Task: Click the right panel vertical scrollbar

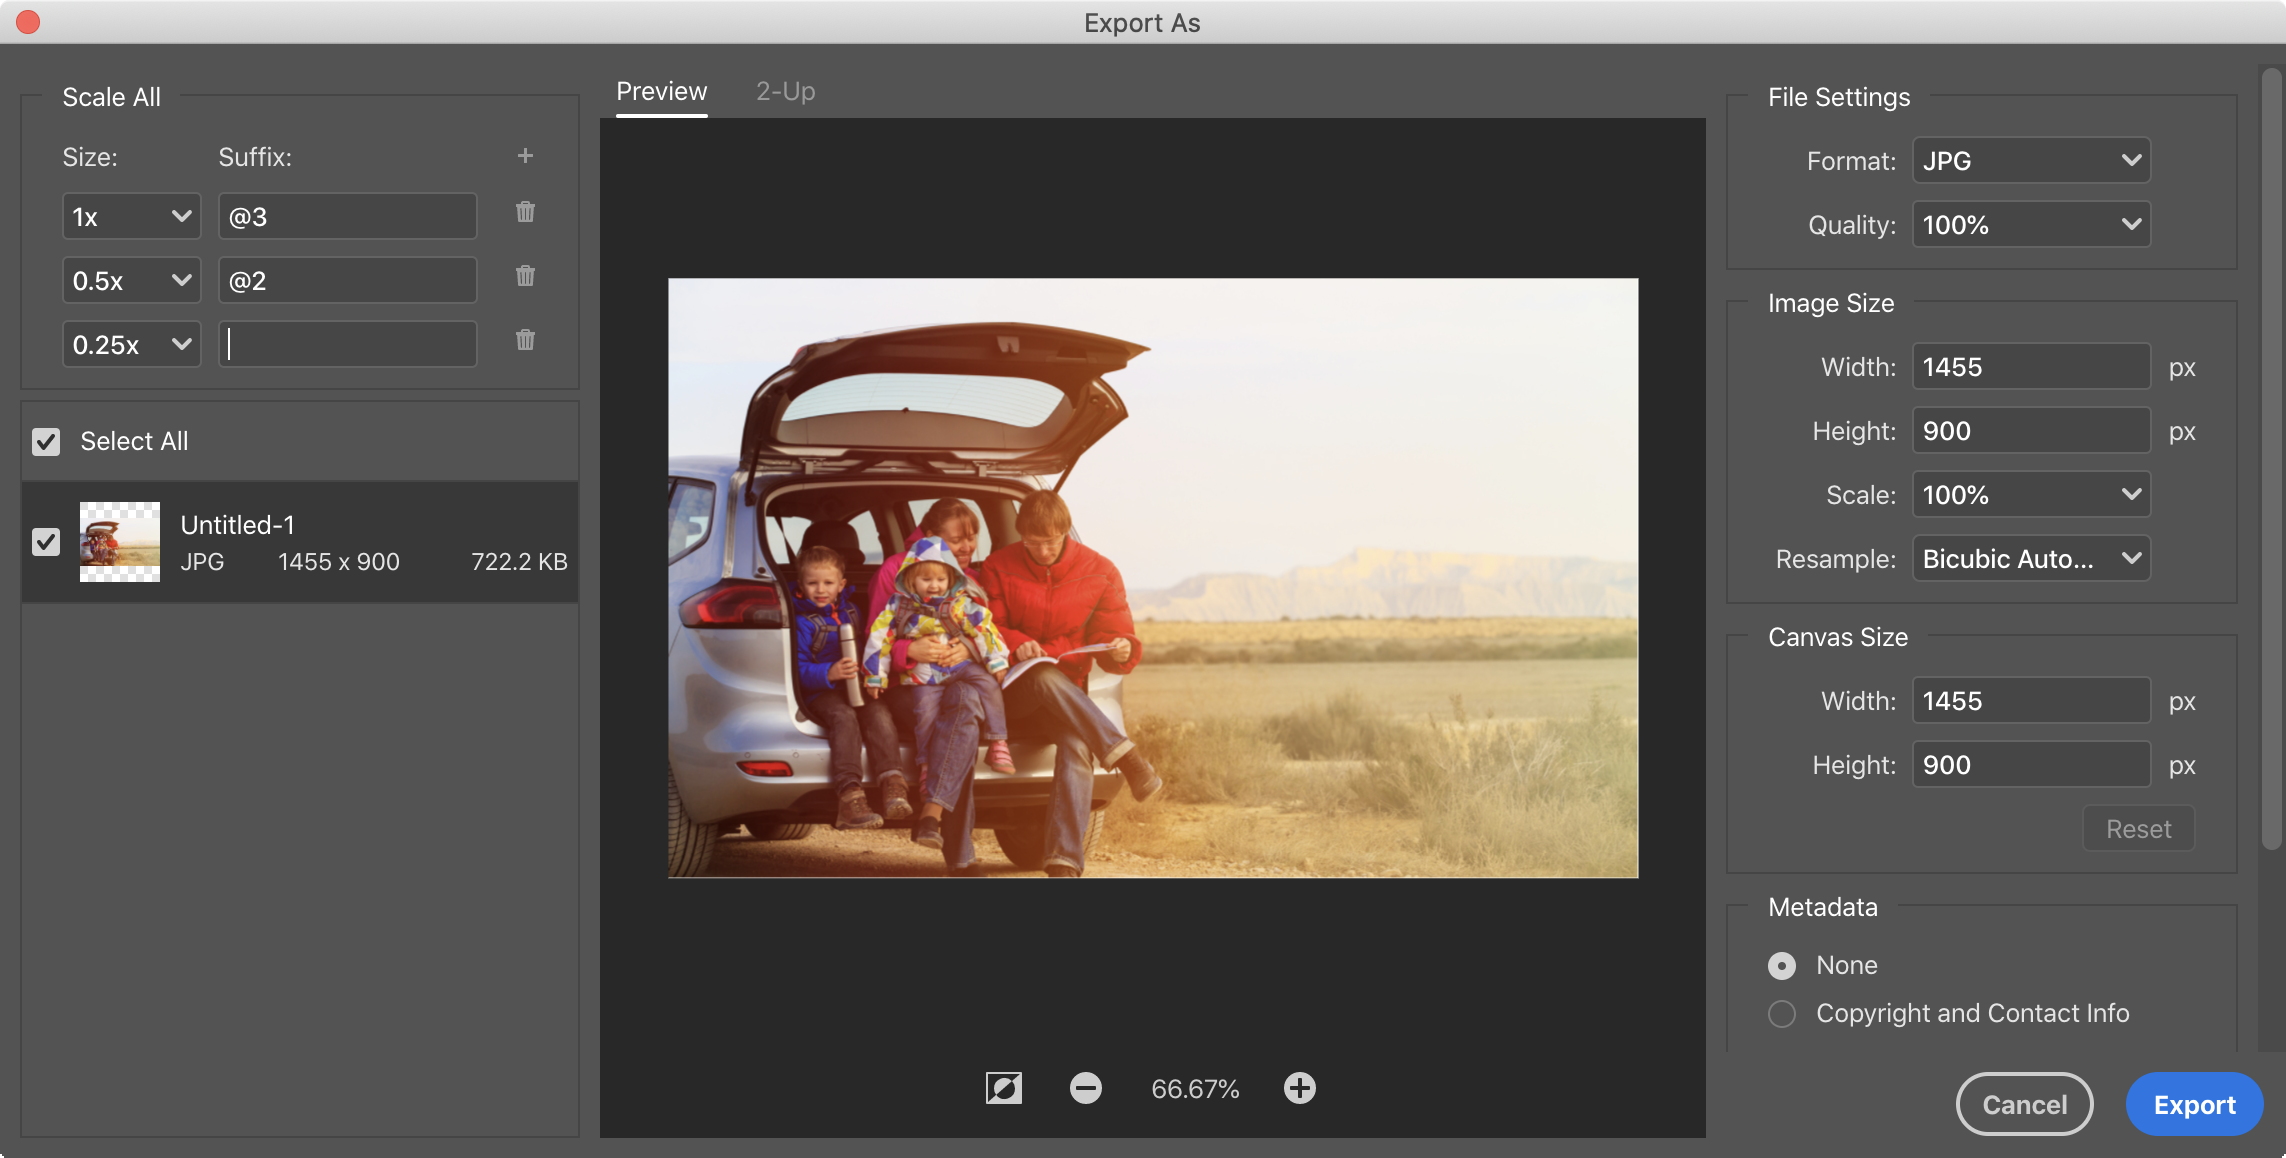Action: pyautogui.click(x=2271, y=460)
